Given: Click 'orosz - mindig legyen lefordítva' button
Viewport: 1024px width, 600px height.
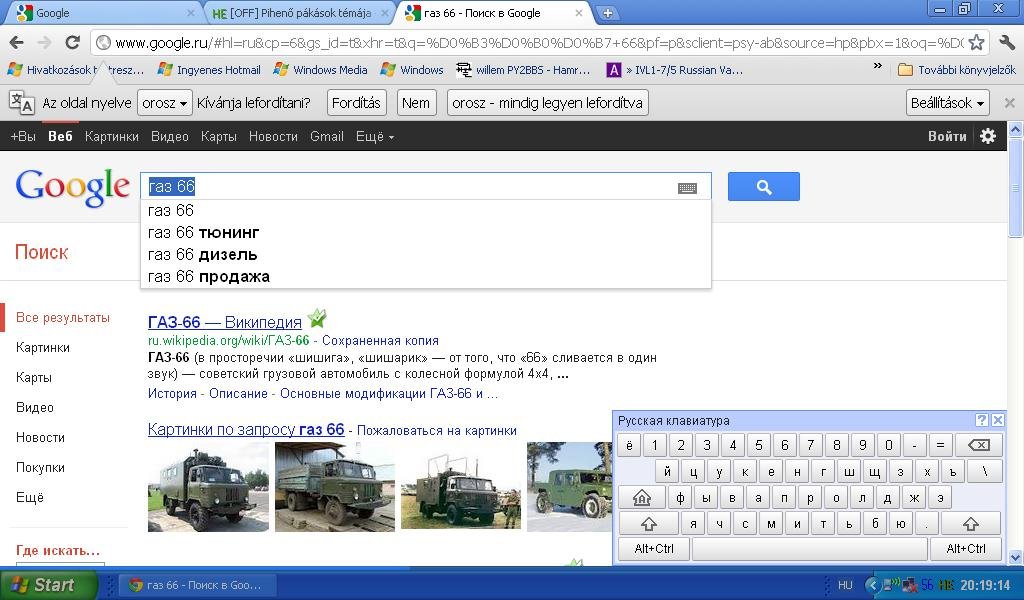Looking at the screenshot, I should tap(547, 103).
